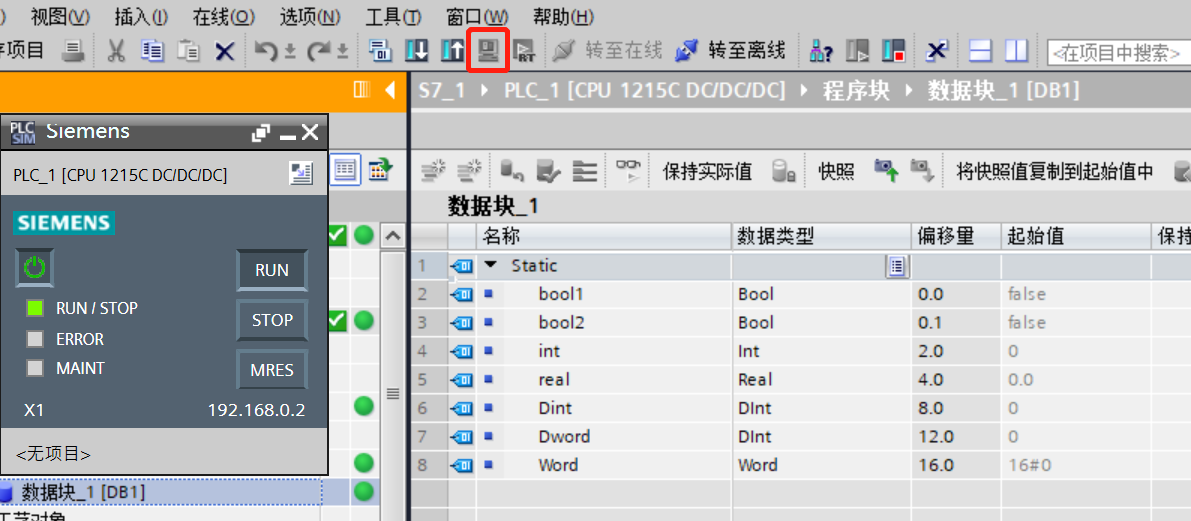Select the bool2 name cell

click(x=605, y=323)
